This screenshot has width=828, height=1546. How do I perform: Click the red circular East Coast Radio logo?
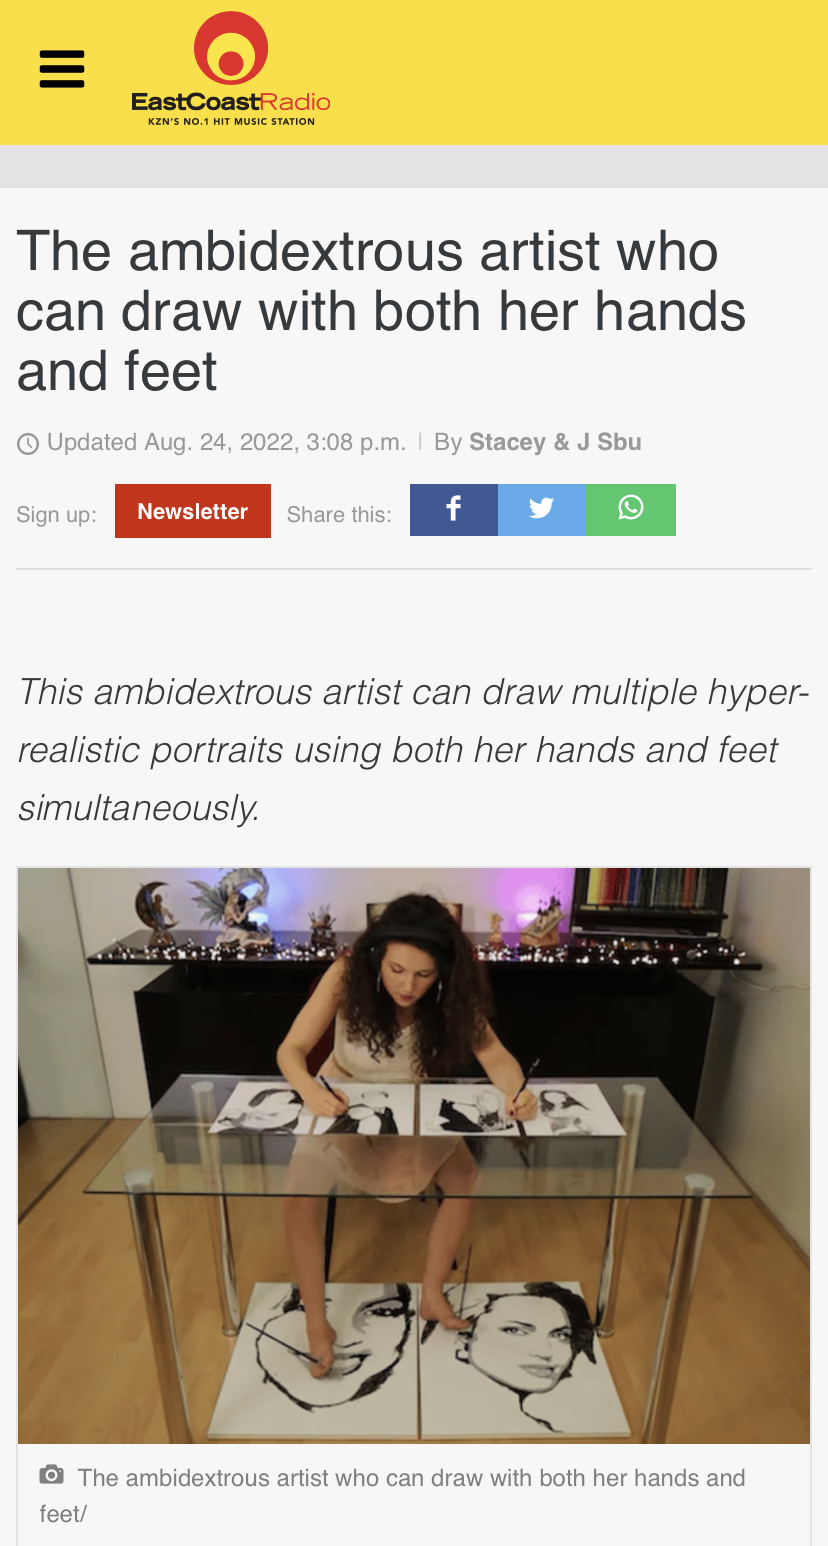[x=231, y=49]
